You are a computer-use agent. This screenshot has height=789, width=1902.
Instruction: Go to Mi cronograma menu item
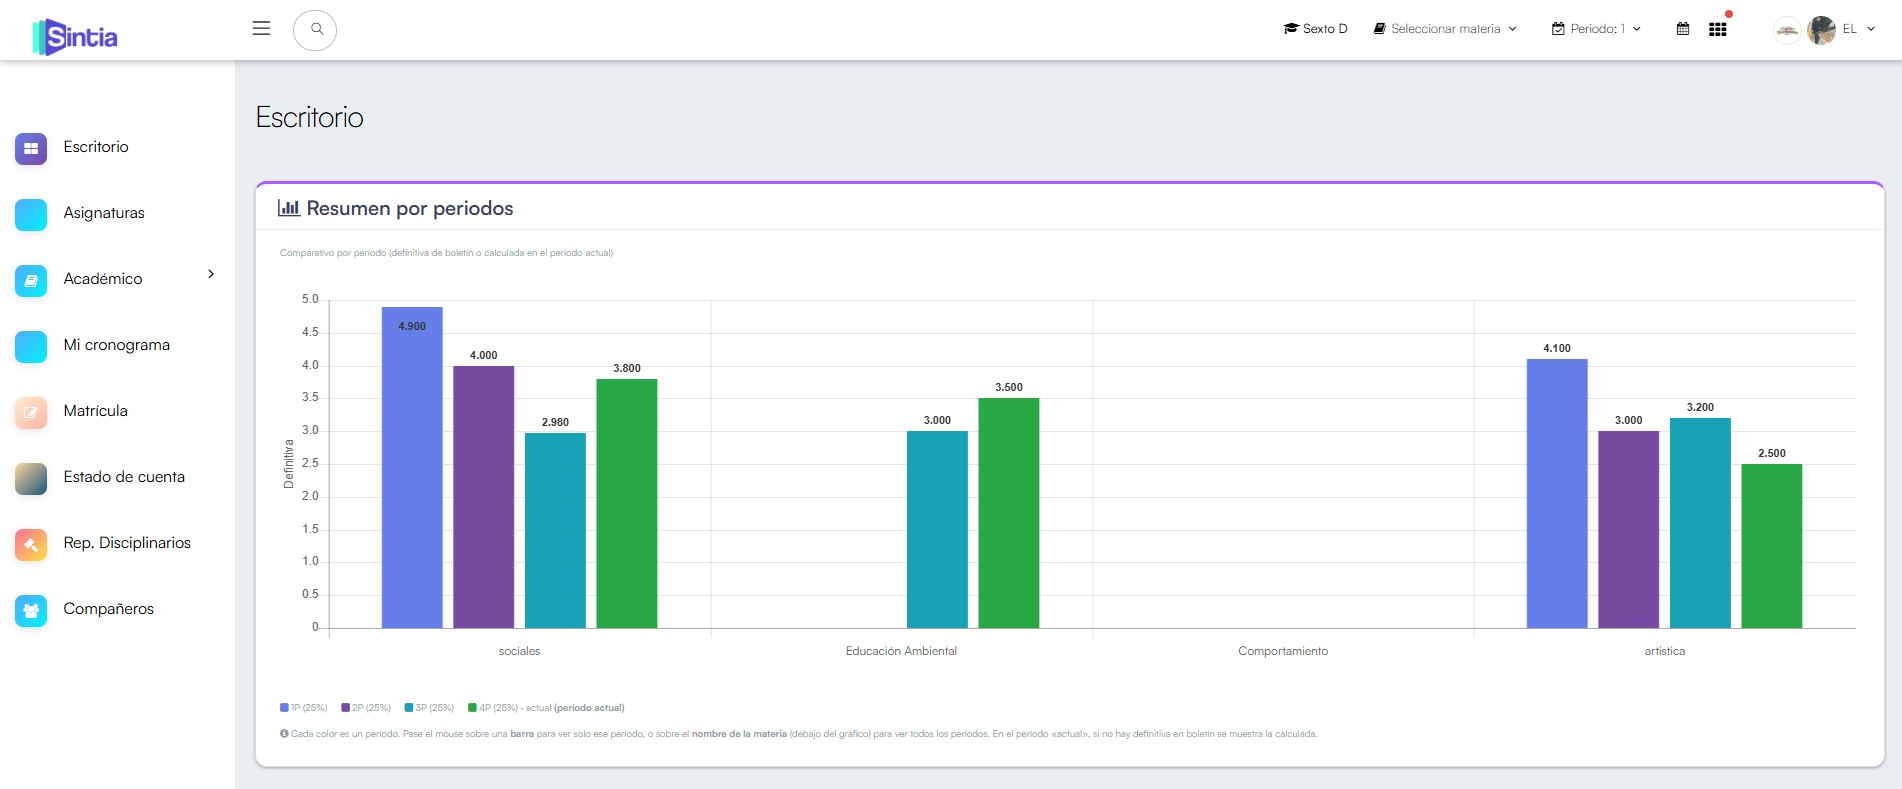point(117,345)
